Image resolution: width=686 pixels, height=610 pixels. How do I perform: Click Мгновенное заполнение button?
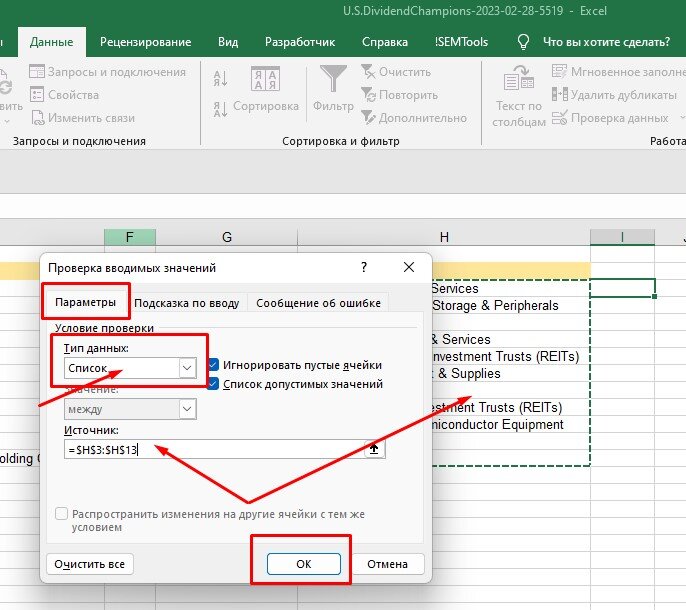[619, 72]
